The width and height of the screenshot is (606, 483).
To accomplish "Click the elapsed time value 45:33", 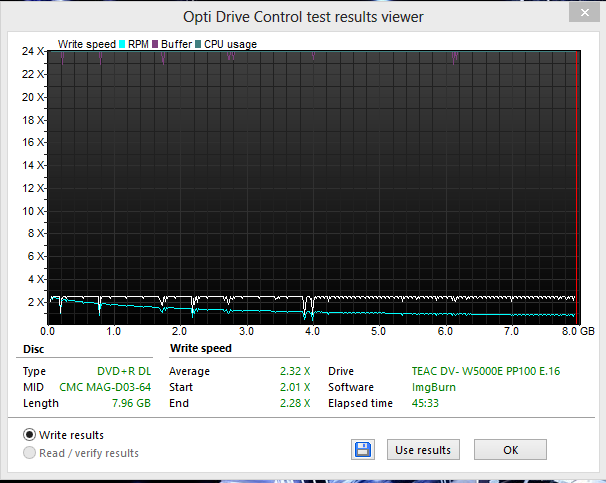I will pyautogui.click(x=425, y=403).
